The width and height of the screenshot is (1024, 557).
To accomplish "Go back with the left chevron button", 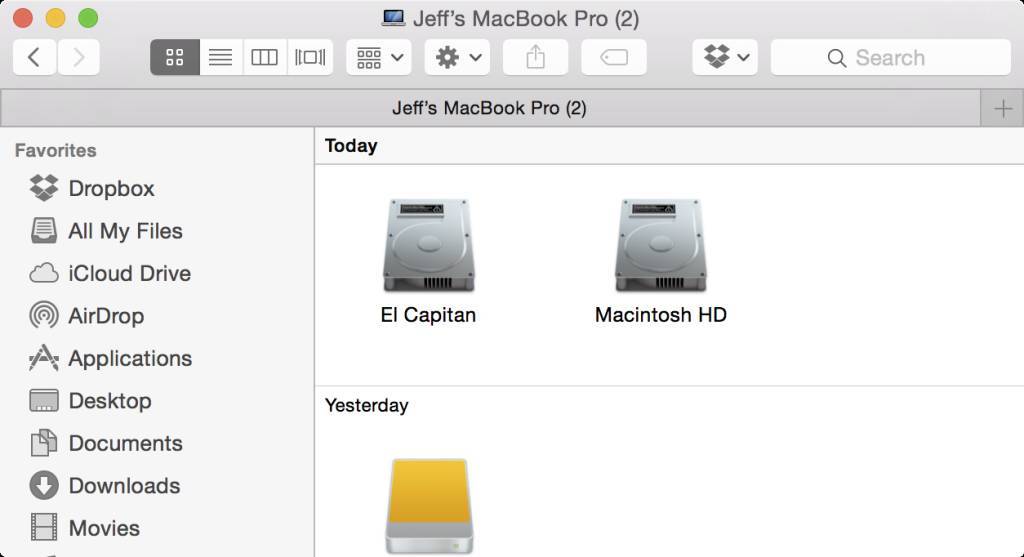I will tap(34, 57).
